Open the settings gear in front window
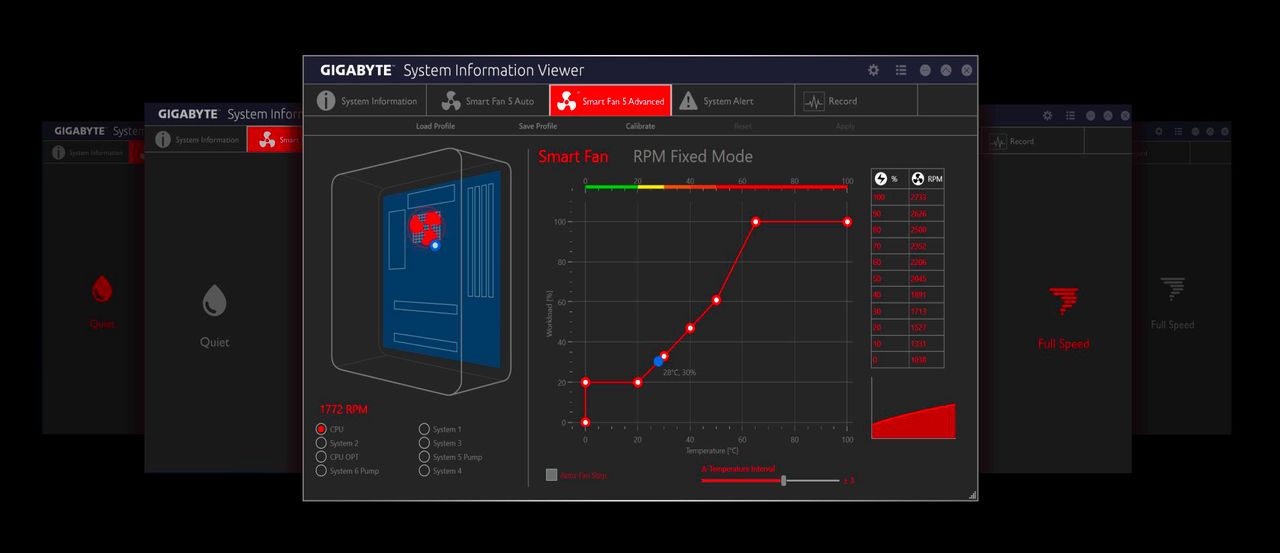Image resolution: width=1280 pixels, height=553 pixels. pyautogui.click(x=873, y=70)
